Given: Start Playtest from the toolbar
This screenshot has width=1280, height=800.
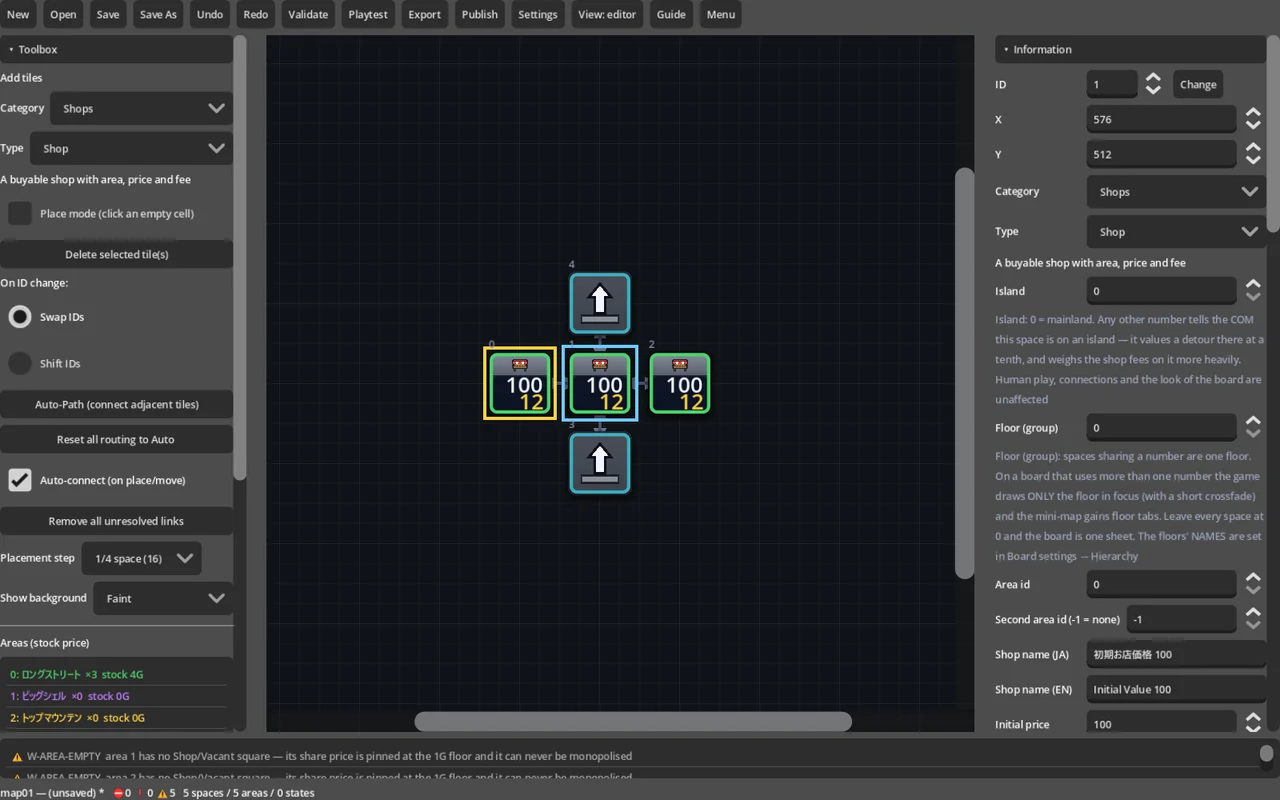Looking at the screenshot, I should click(368, 14).
